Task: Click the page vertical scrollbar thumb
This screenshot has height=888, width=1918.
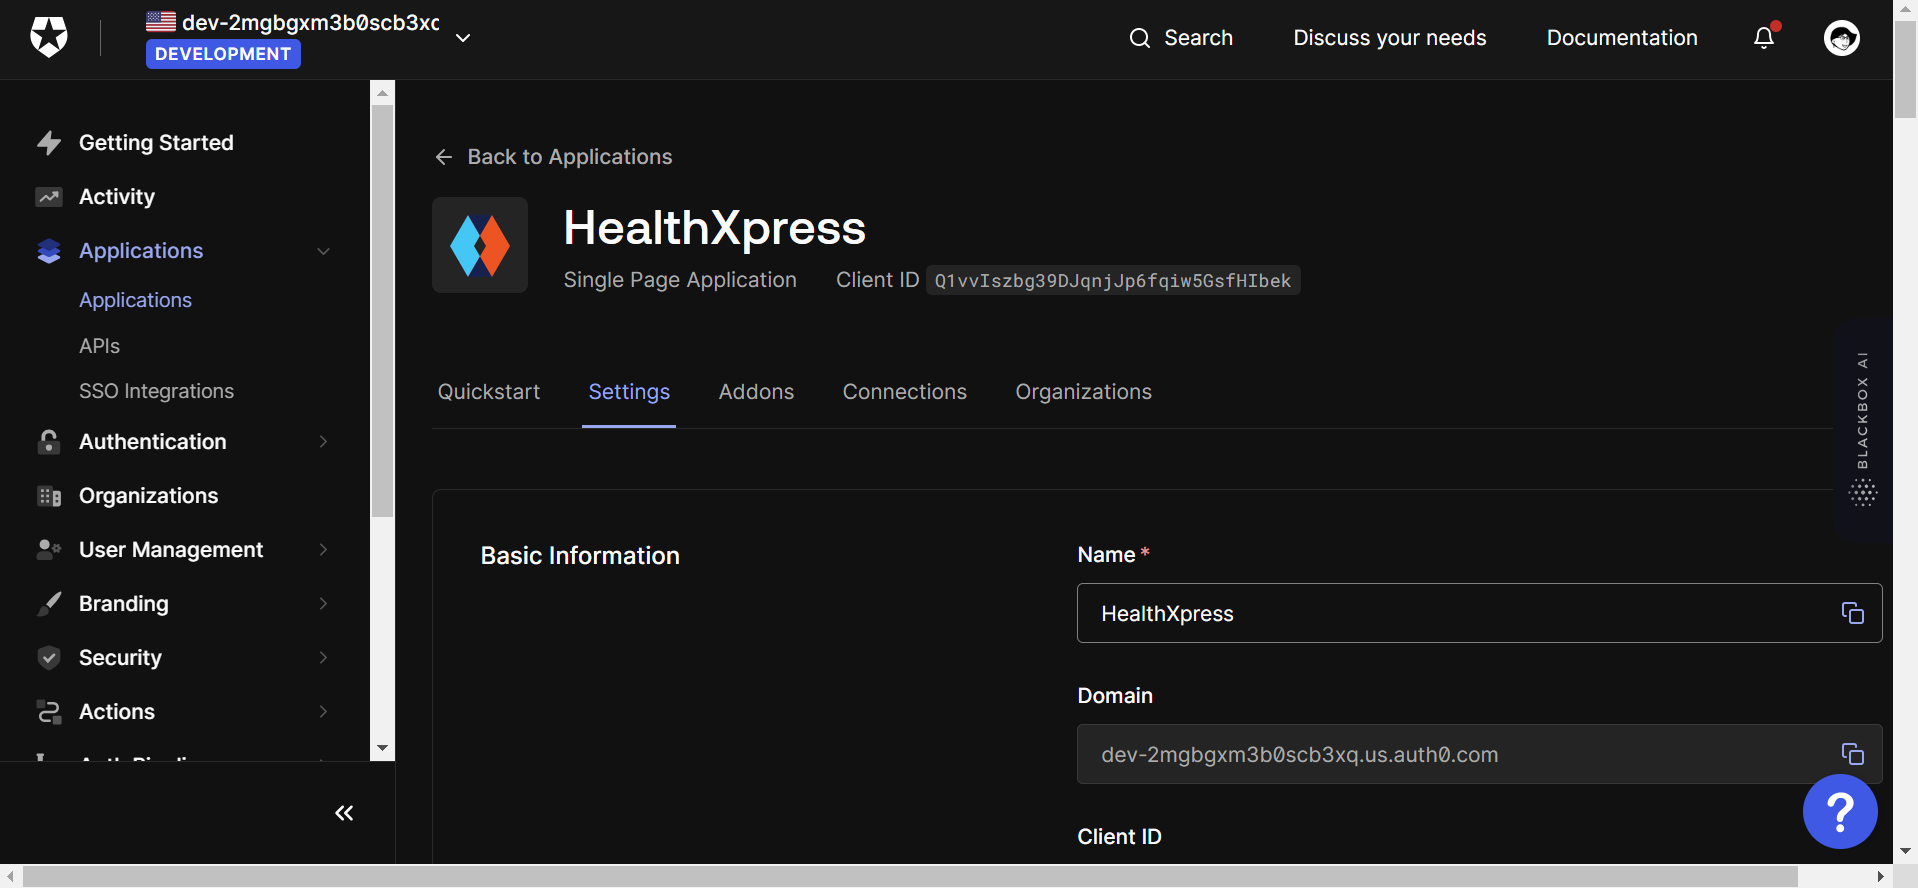Action: point(1905,70)
